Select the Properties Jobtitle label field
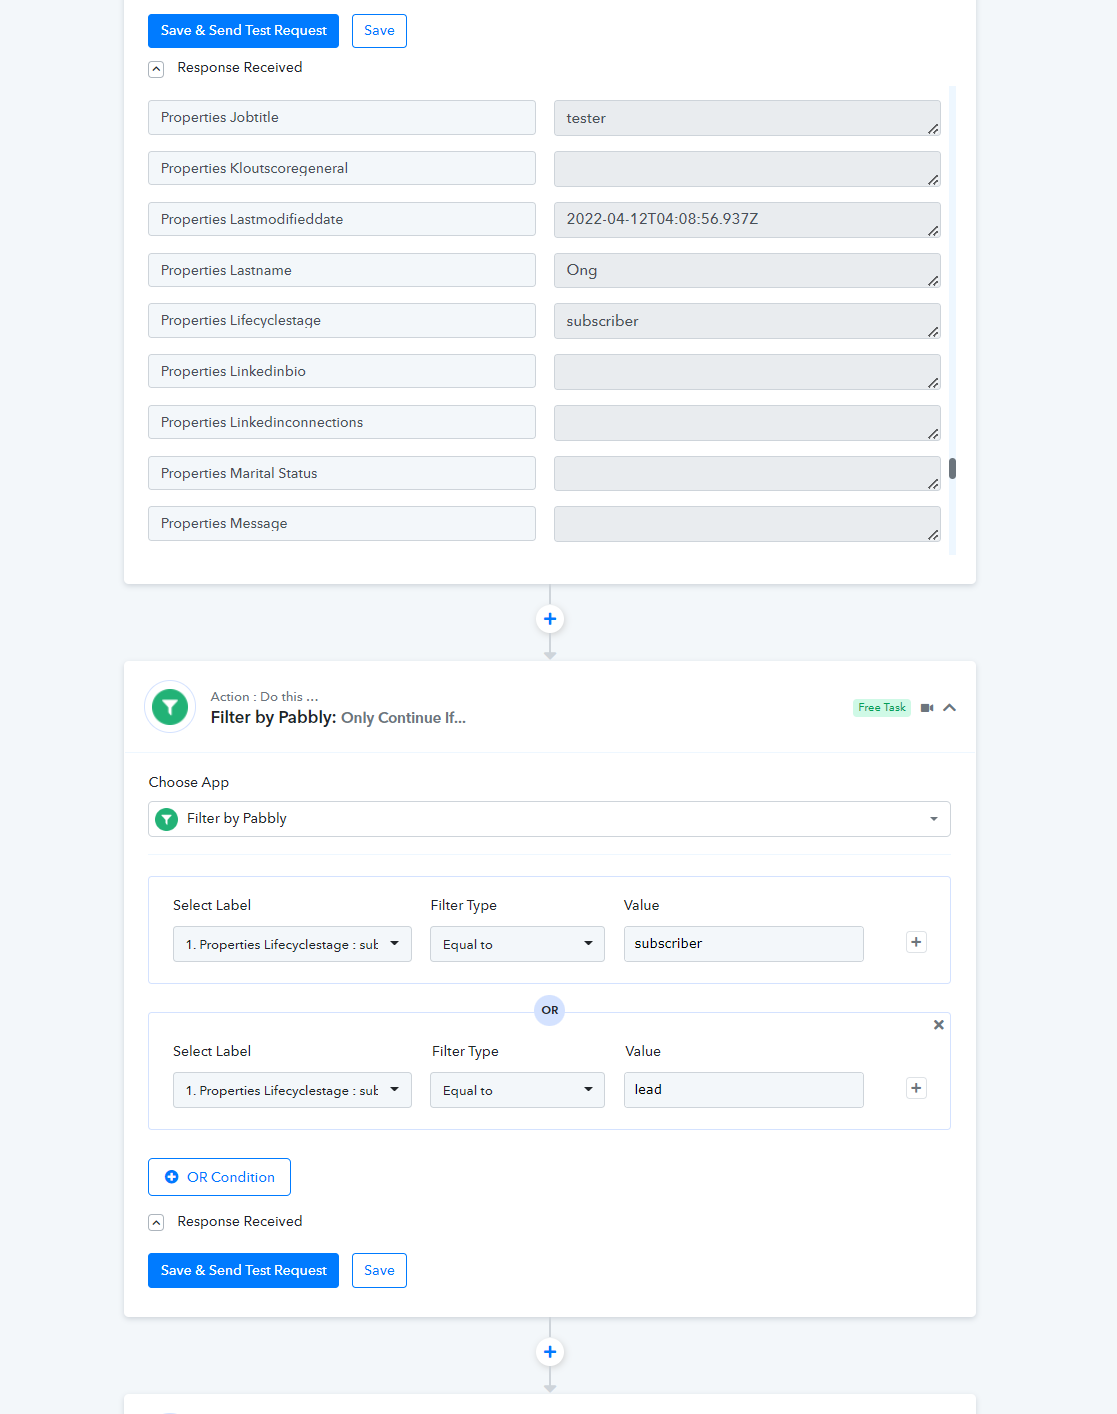The image size is (1117, 1414). click(x=342, y=117)
